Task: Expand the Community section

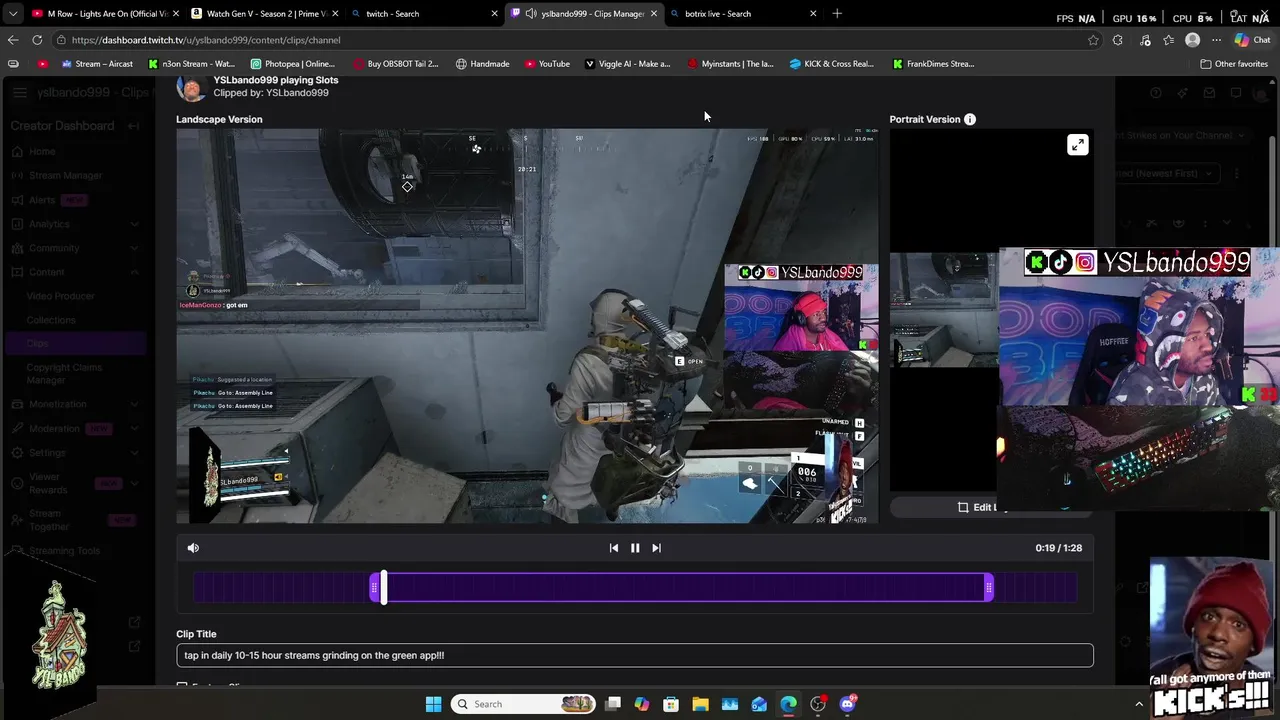Action: coord(135,248)
